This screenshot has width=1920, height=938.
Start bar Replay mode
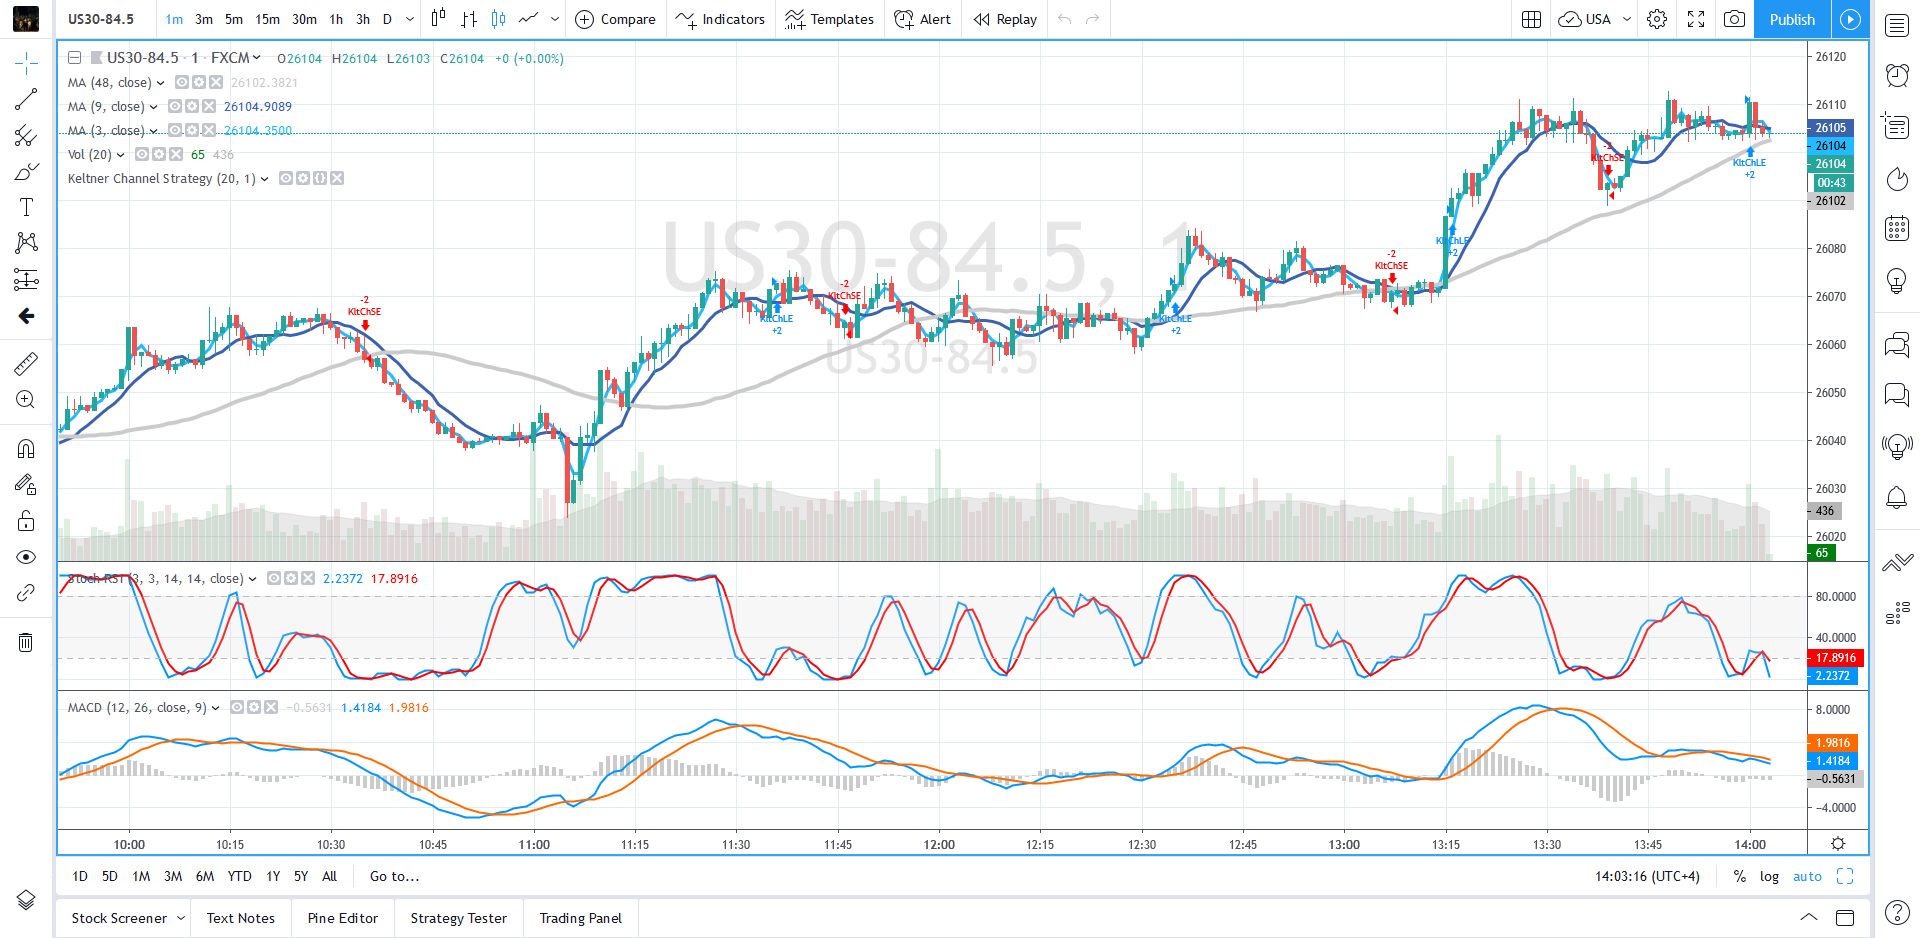coord(1006,19)
